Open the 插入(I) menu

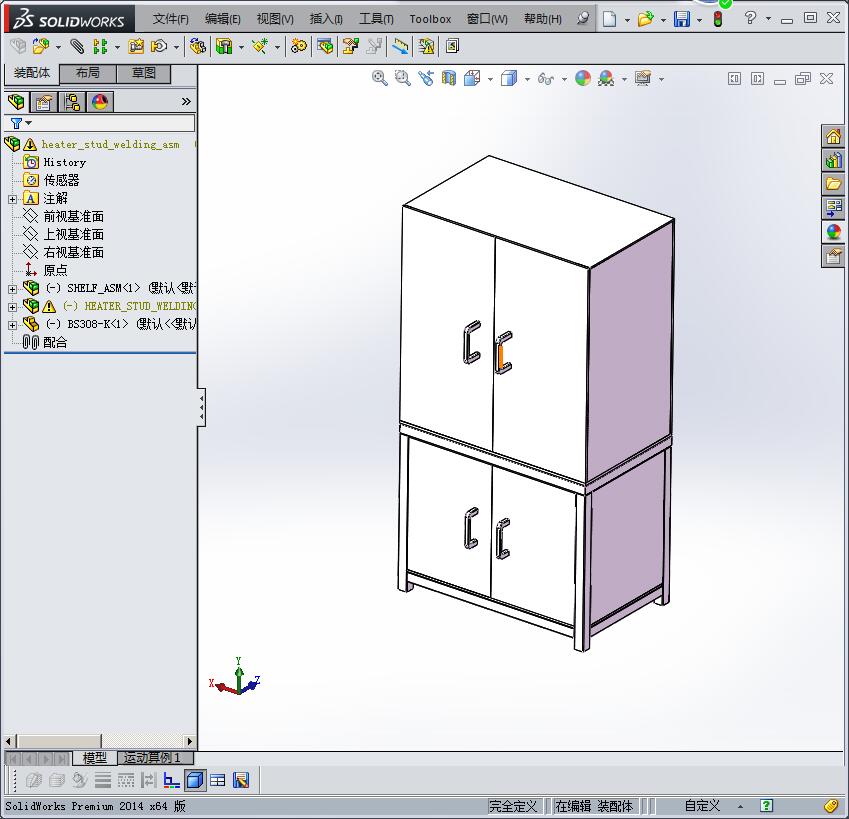[326, 19]
